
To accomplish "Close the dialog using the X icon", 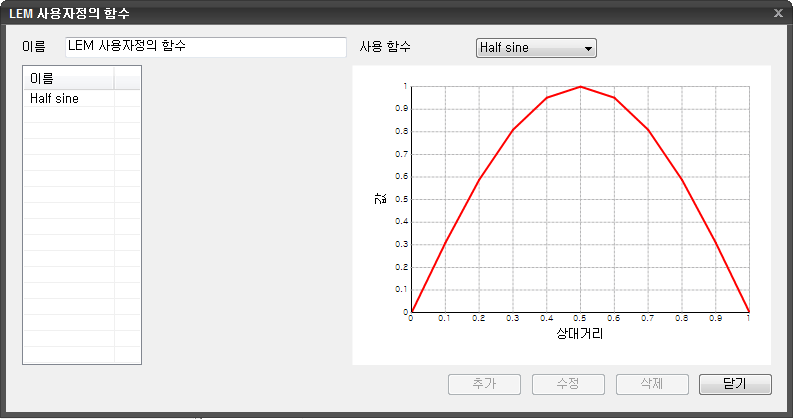I will tap(778, 13).
